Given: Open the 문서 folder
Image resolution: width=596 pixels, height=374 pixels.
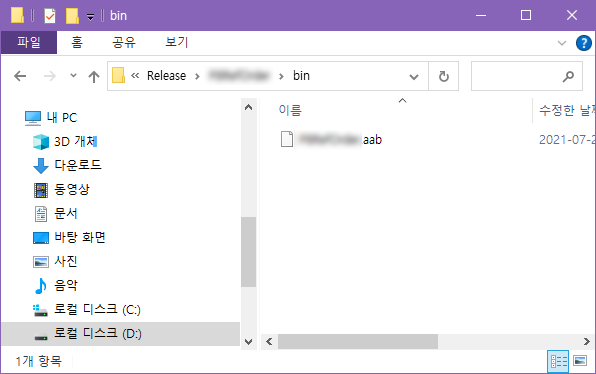Looking at the screenshot, I should (x=66, y=213).
